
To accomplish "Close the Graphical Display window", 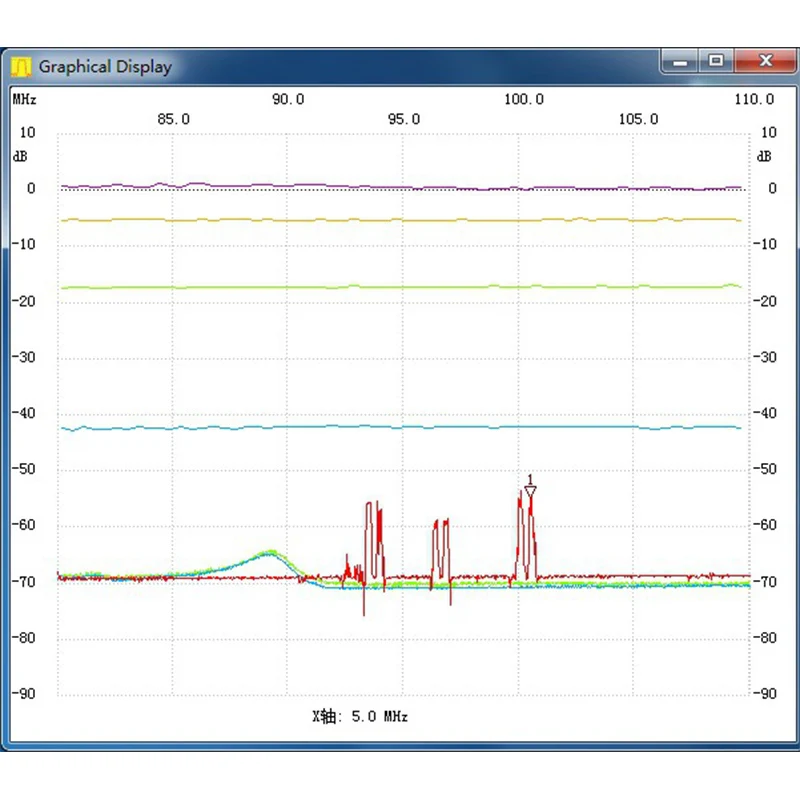I will [765, 61].
